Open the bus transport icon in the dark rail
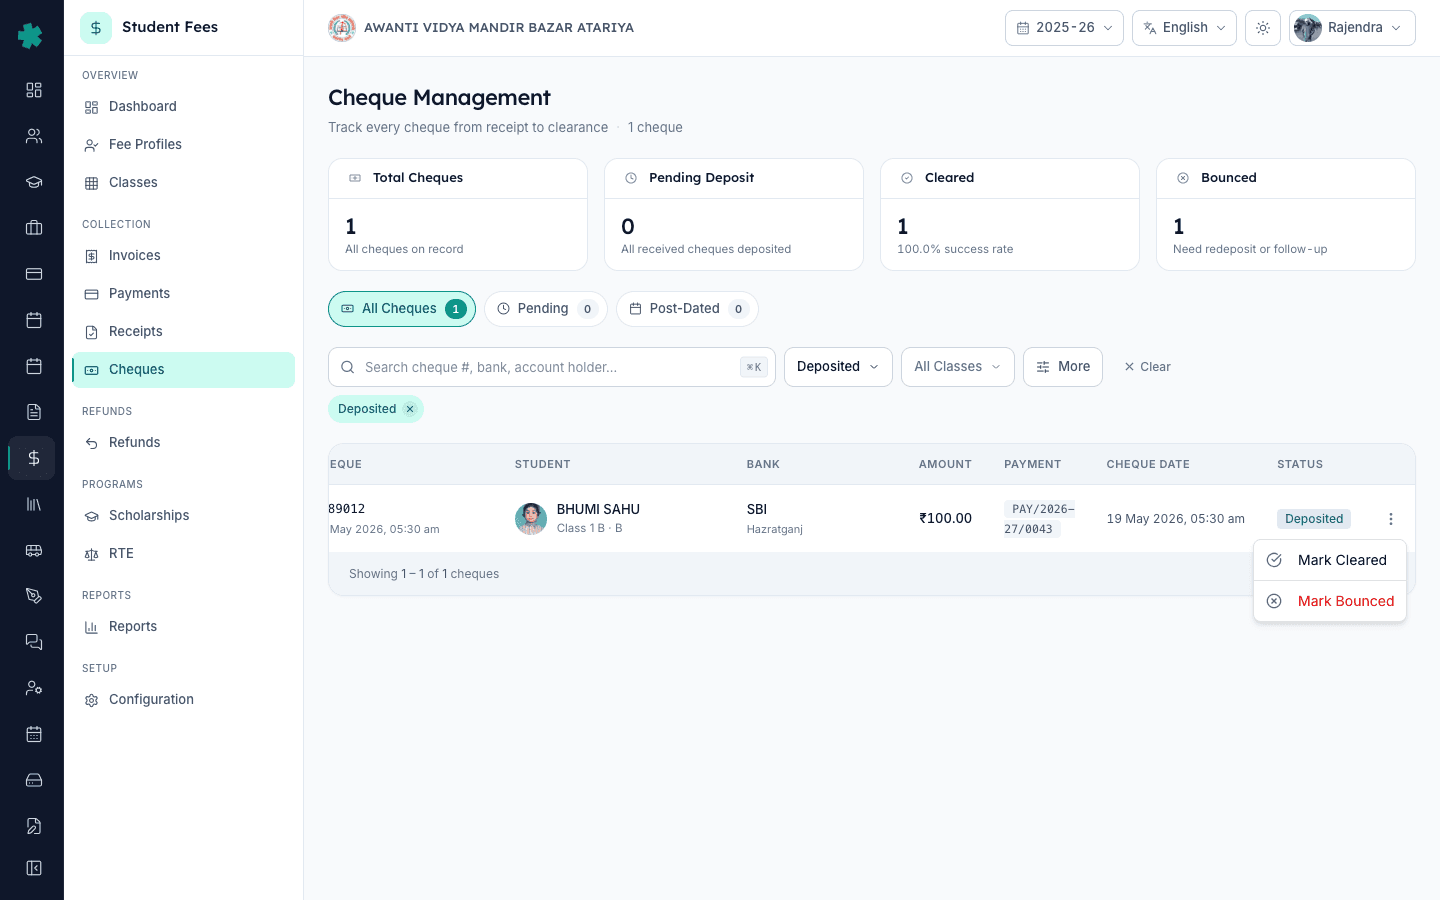This screenshot has width=1440, height=900. [x=34, y=550]
